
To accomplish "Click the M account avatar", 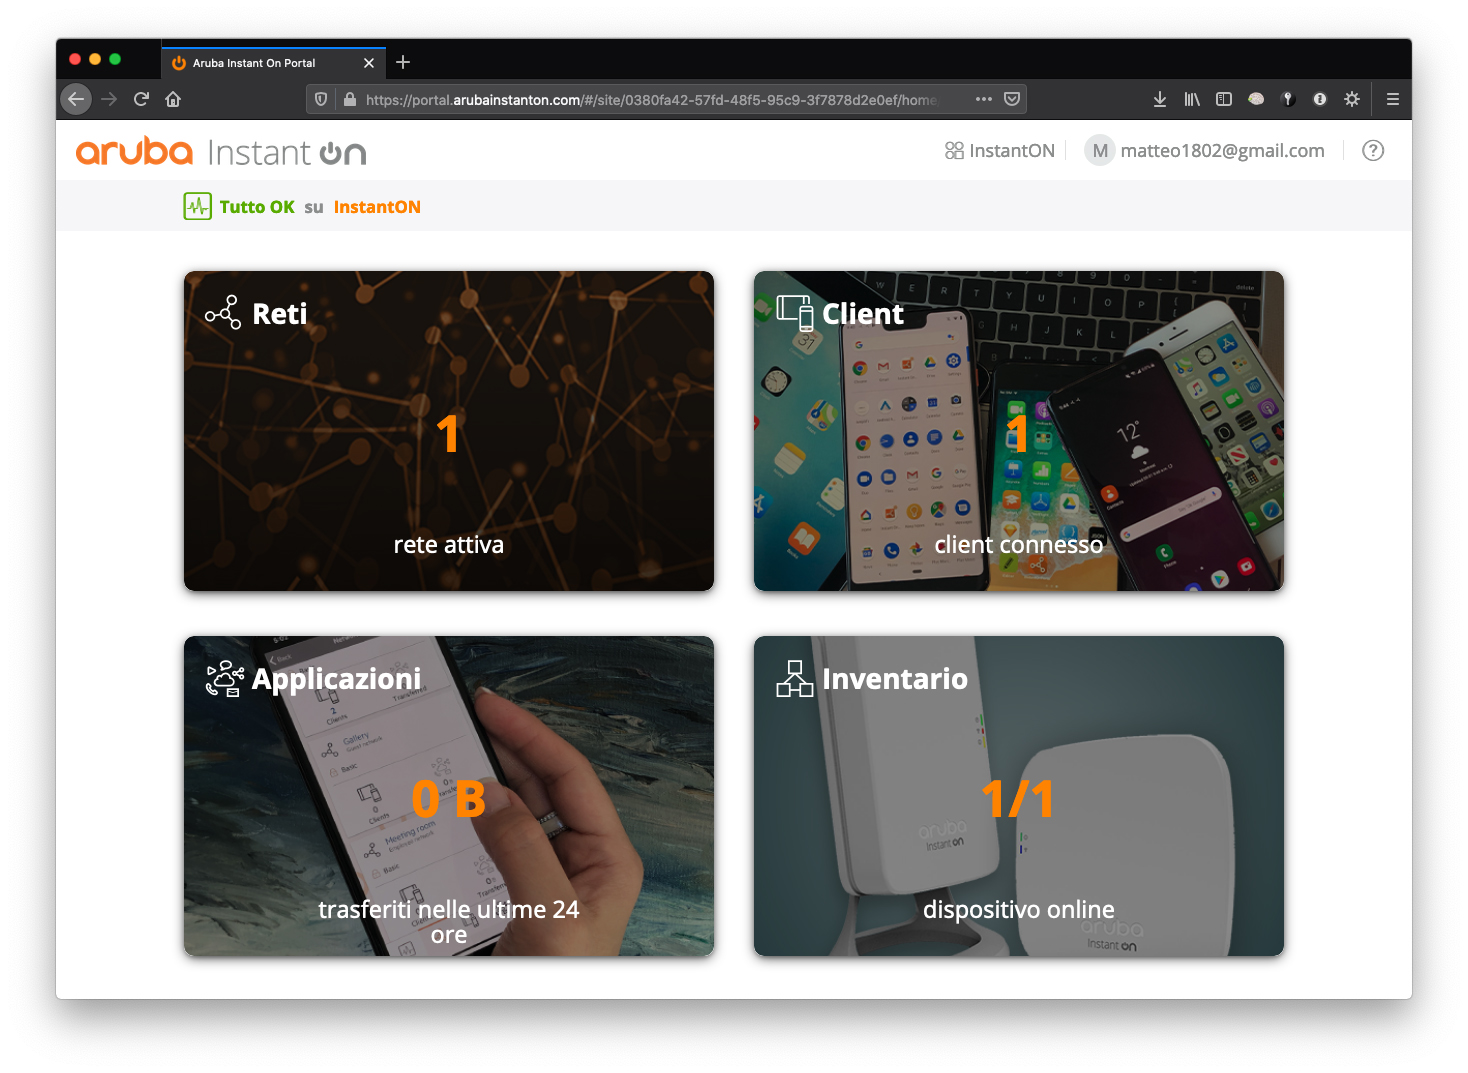I will point(1100,150).
